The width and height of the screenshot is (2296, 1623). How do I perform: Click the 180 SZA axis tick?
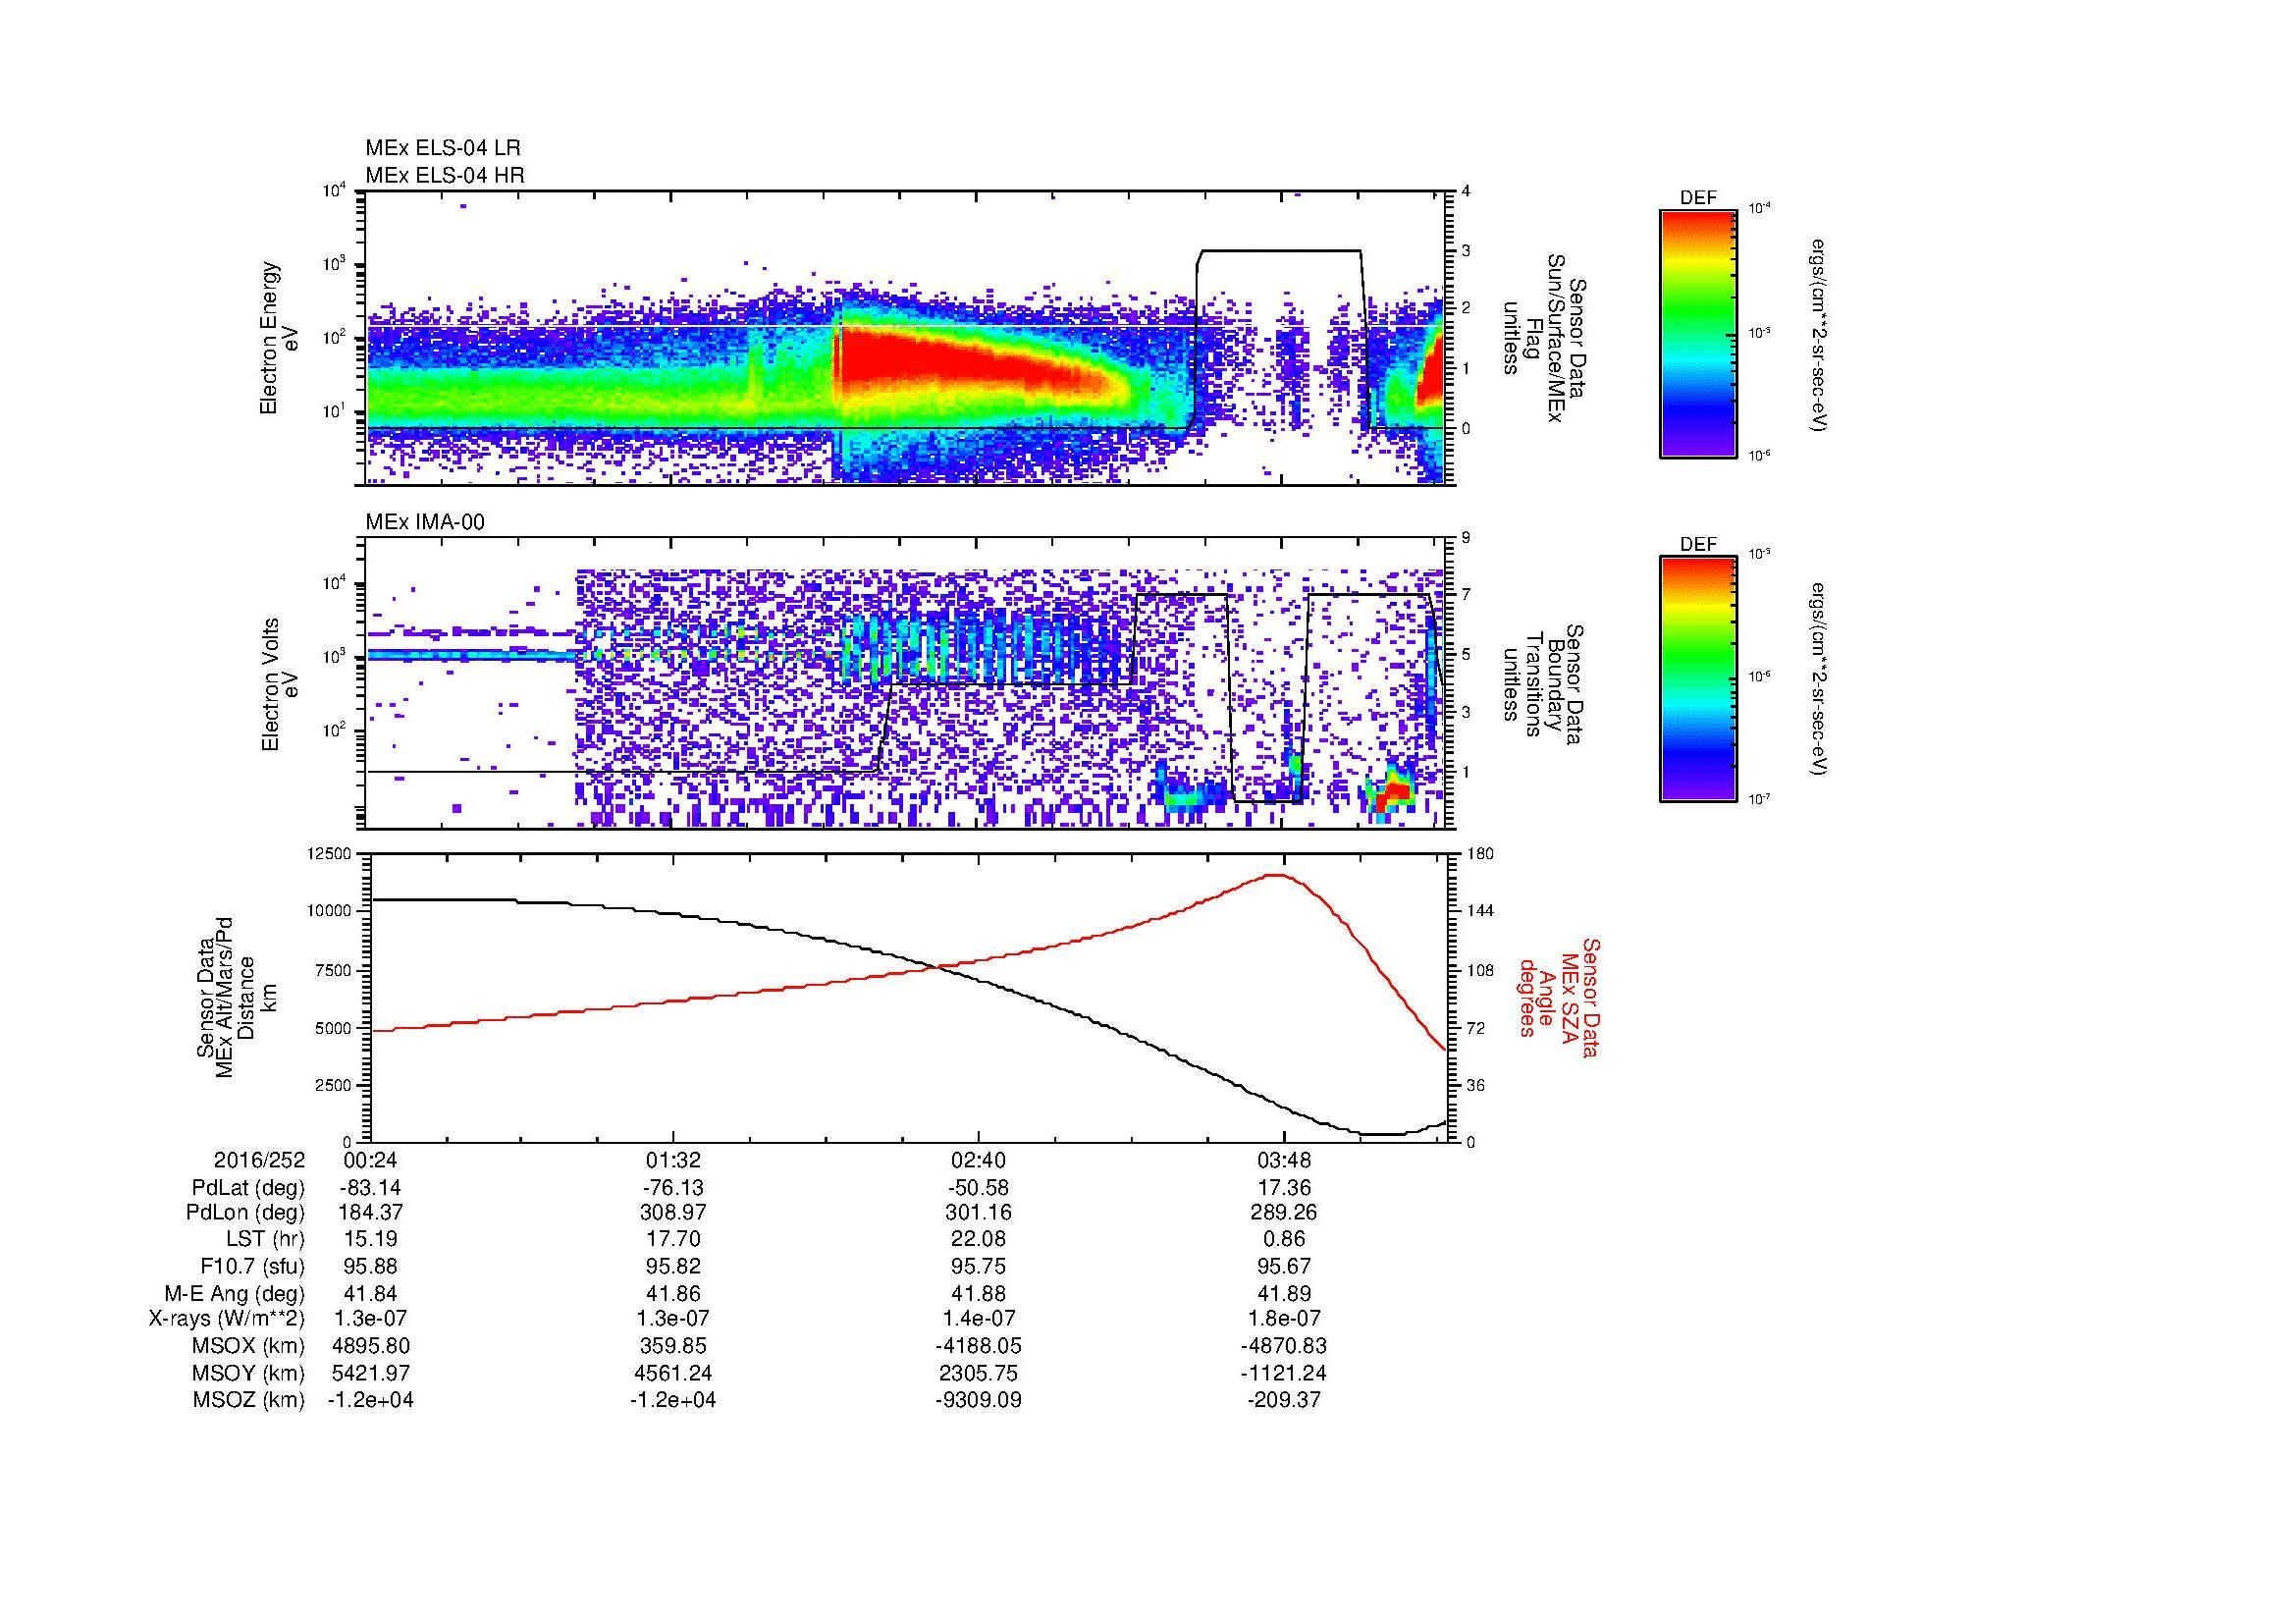coord(1481,854)
